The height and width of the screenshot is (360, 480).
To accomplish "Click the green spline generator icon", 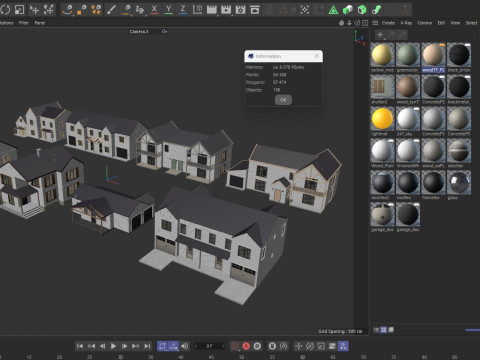I will [x=377, y=10].
